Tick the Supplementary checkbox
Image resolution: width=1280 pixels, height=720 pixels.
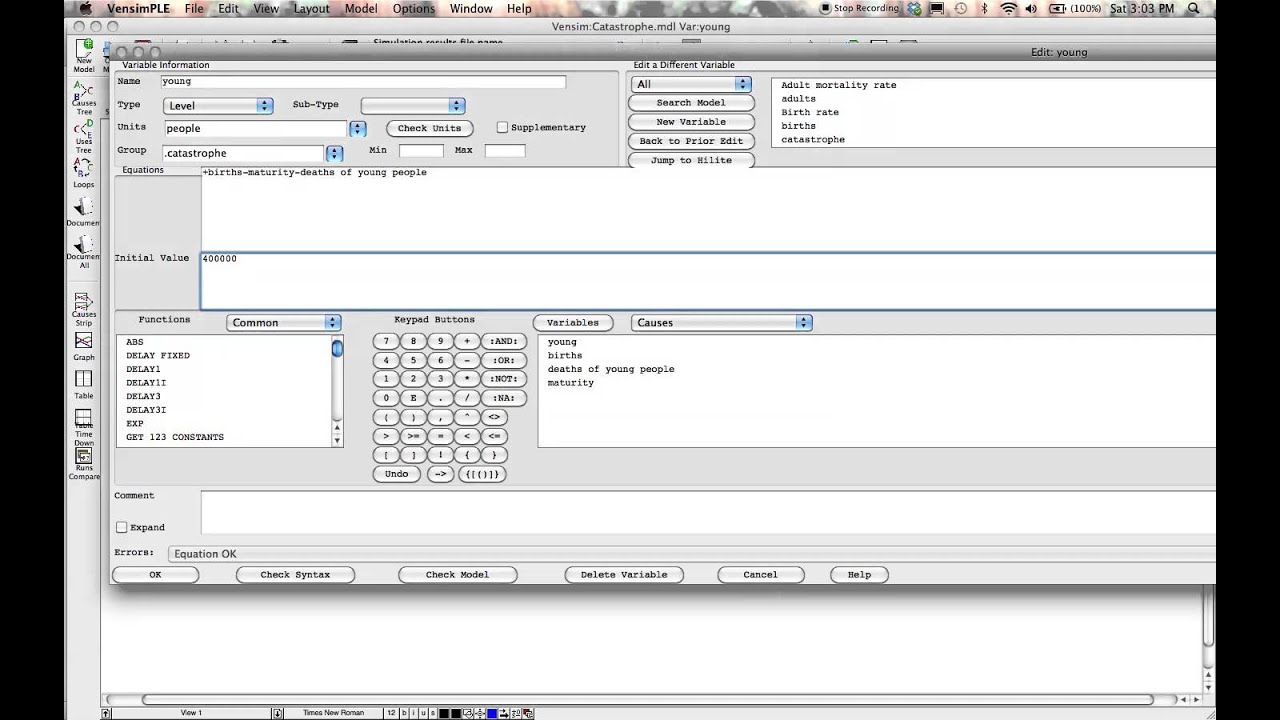click(502, 128)
